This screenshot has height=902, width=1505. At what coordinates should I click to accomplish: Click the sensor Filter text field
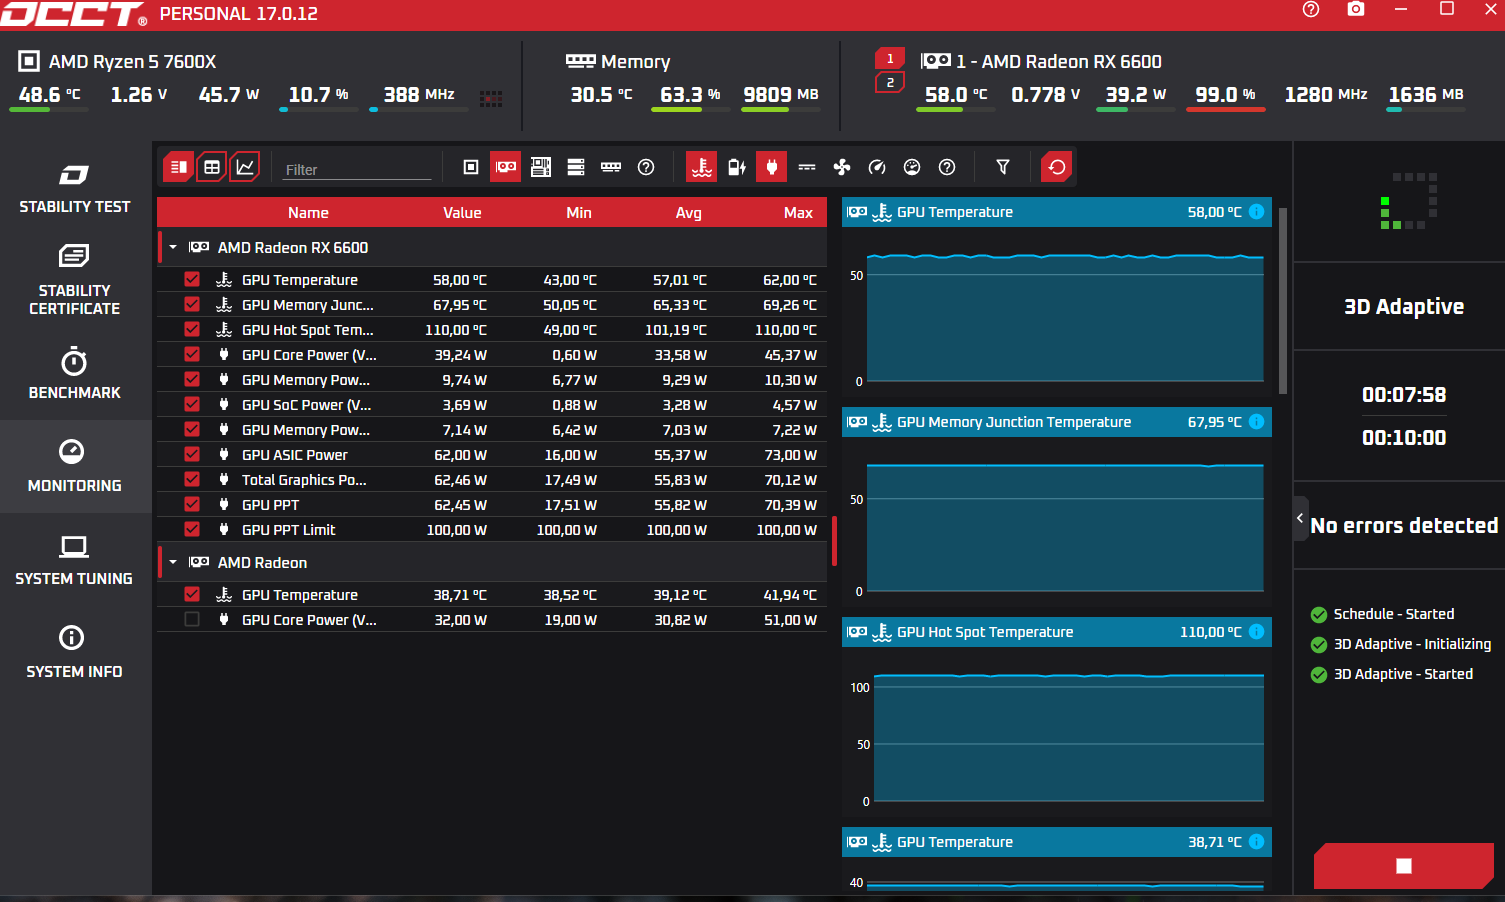click(357, 169)
